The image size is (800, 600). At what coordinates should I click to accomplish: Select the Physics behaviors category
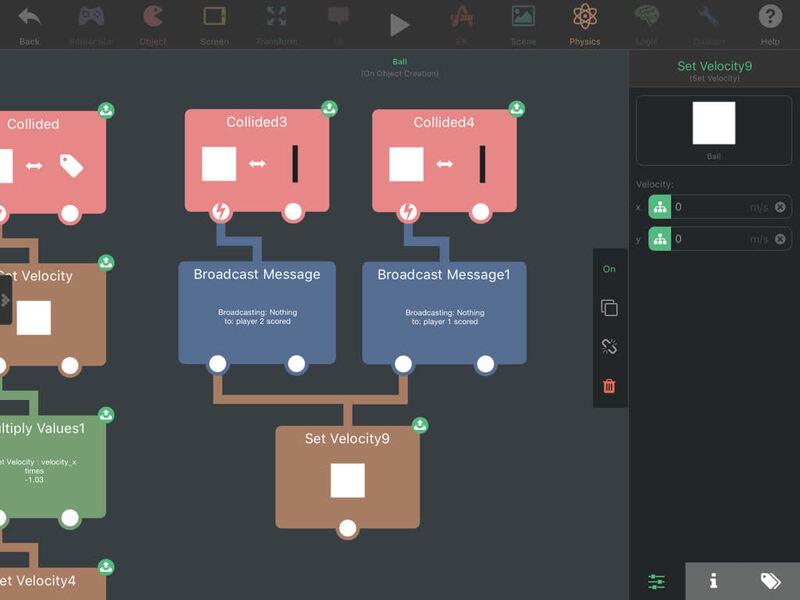585,24
